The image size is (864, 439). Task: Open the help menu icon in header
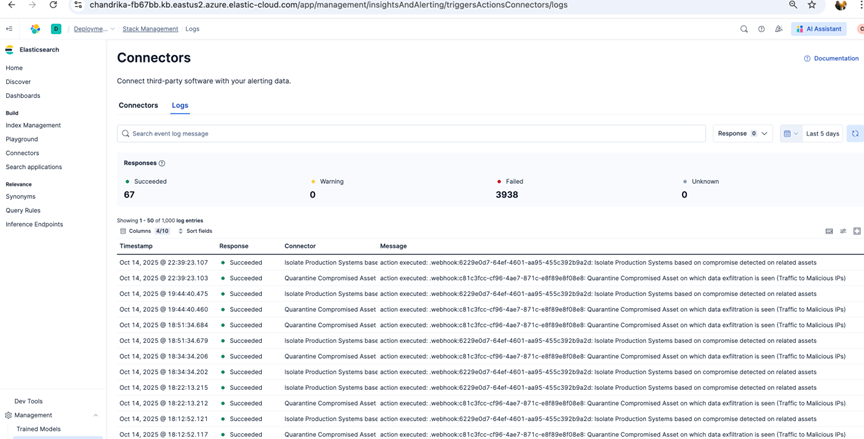pyautogui.click(x=761, y=29)
